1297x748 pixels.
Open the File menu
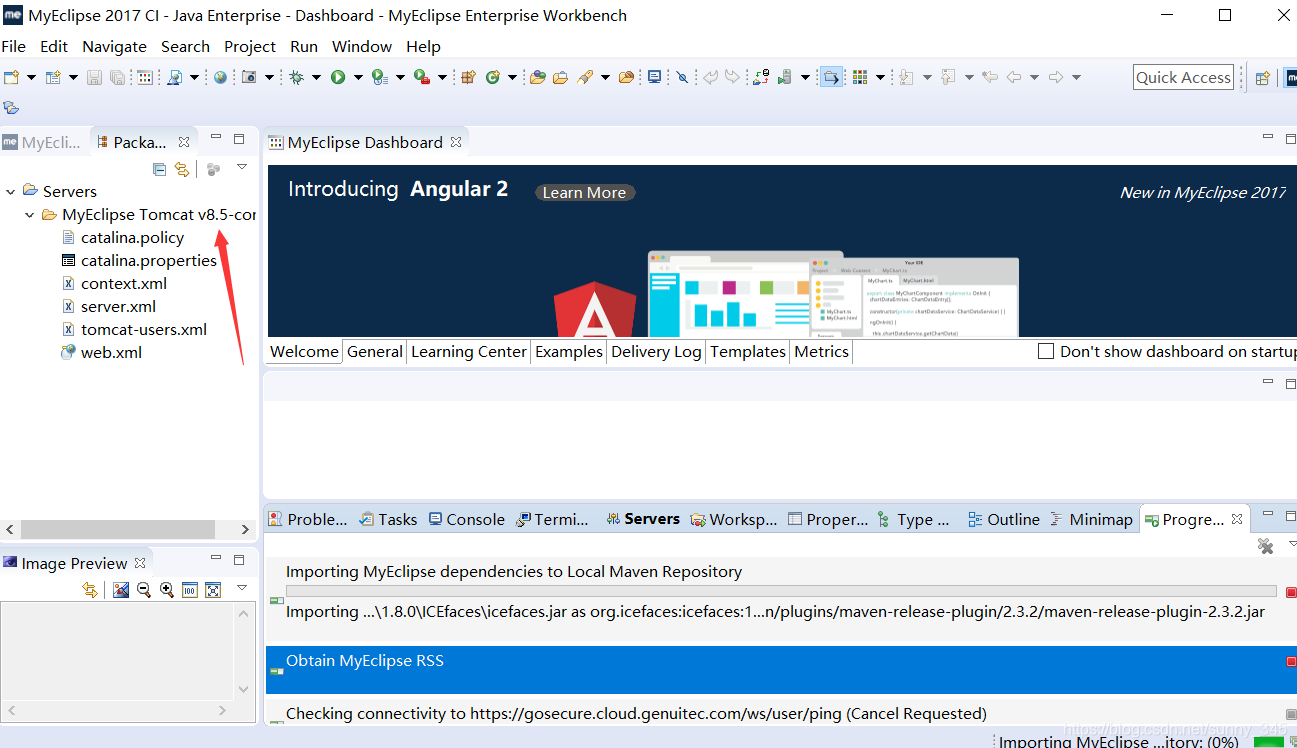14,46
